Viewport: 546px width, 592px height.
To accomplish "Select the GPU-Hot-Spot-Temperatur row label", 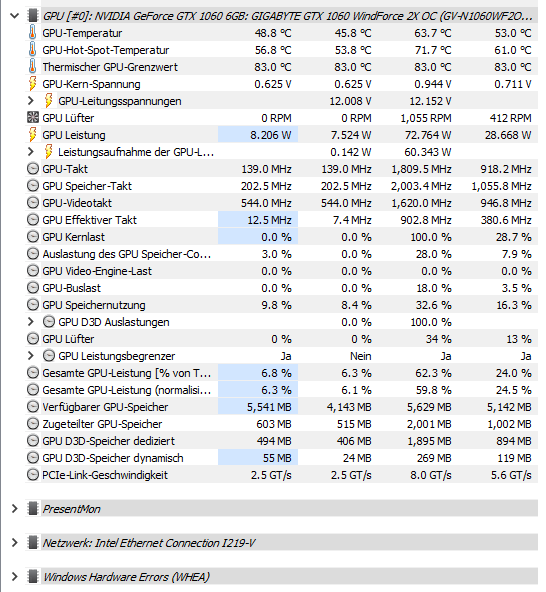I will [x=106, y=50].
